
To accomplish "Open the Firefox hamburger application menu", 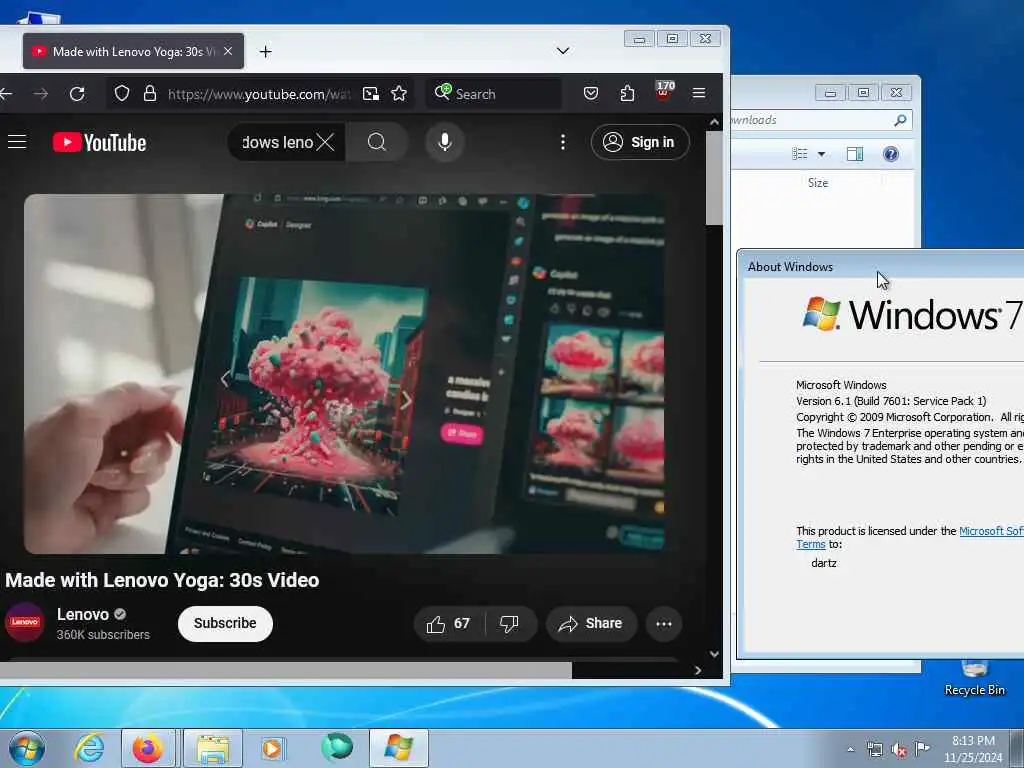I will tap(699, 93).
